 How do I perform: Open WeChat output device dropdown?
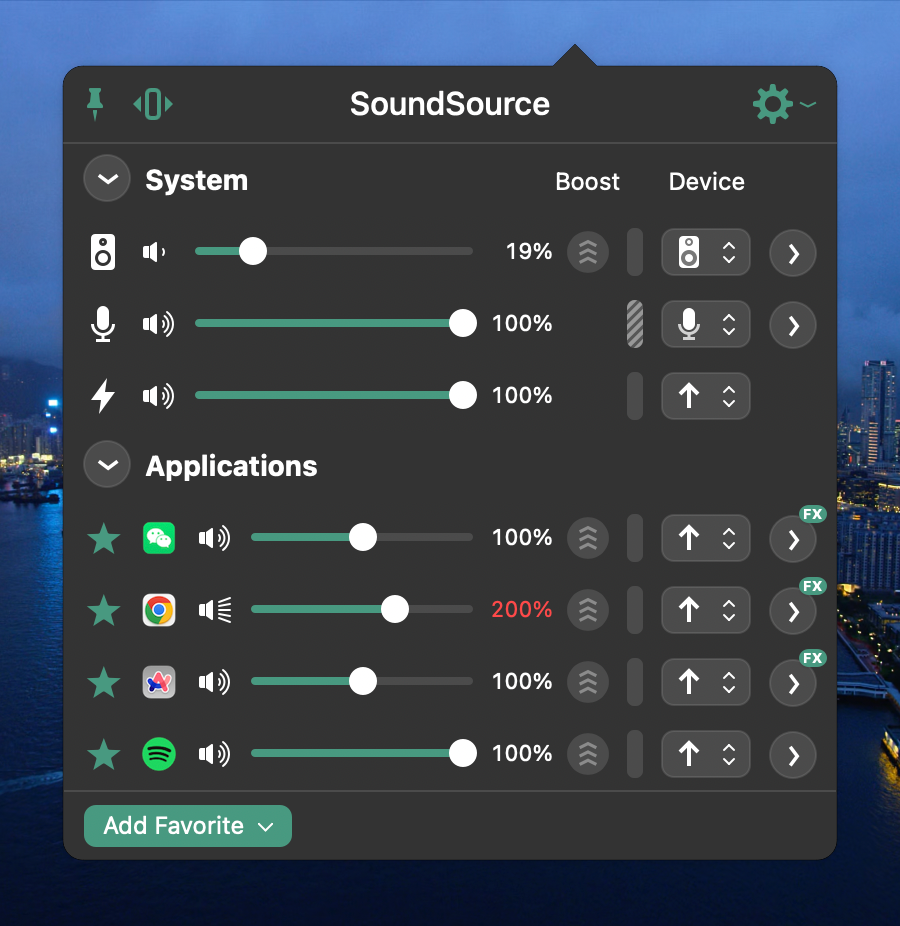(x=706, y=538)
